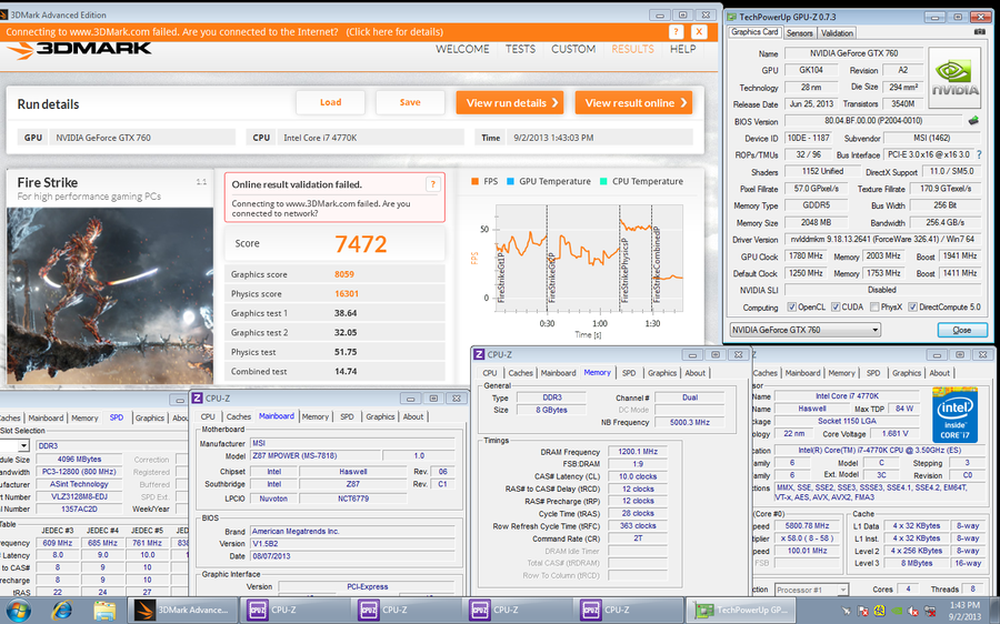Select the Graphics Card tab in GPU-Z

(x=754, y=32)
